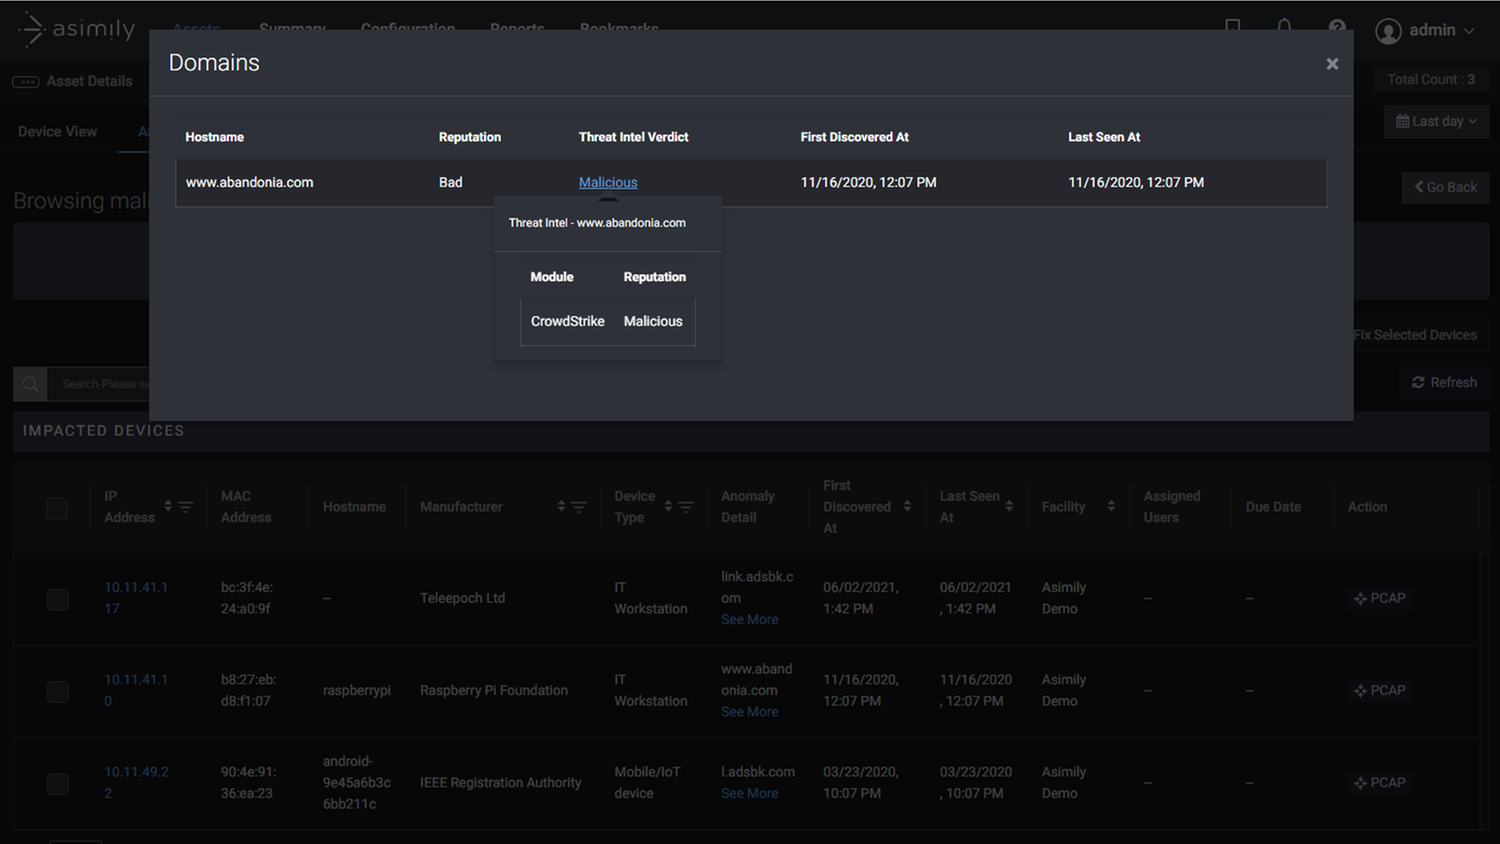The width and height of the screenshot is (1500, 844).
Task: Download PCAP for raspberrypi device
Action: pyautogui.click(x=1379, y=690)
